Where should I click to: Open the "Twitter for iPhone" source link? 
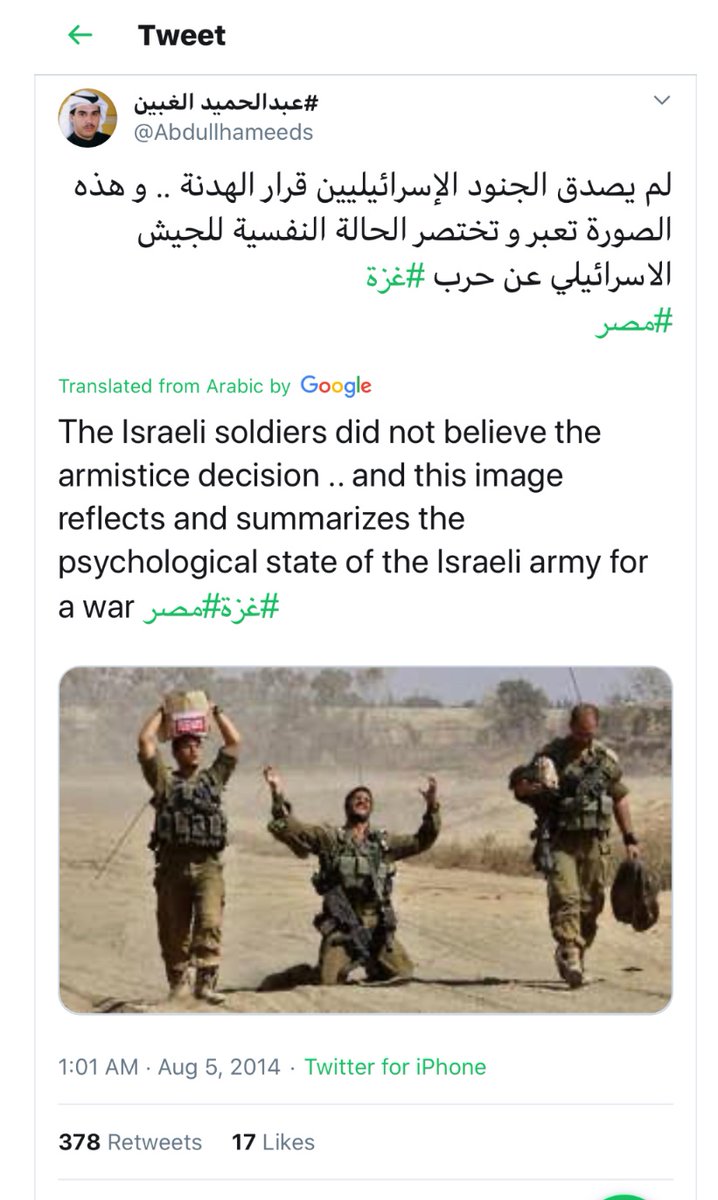click(x=395, y=1067)
